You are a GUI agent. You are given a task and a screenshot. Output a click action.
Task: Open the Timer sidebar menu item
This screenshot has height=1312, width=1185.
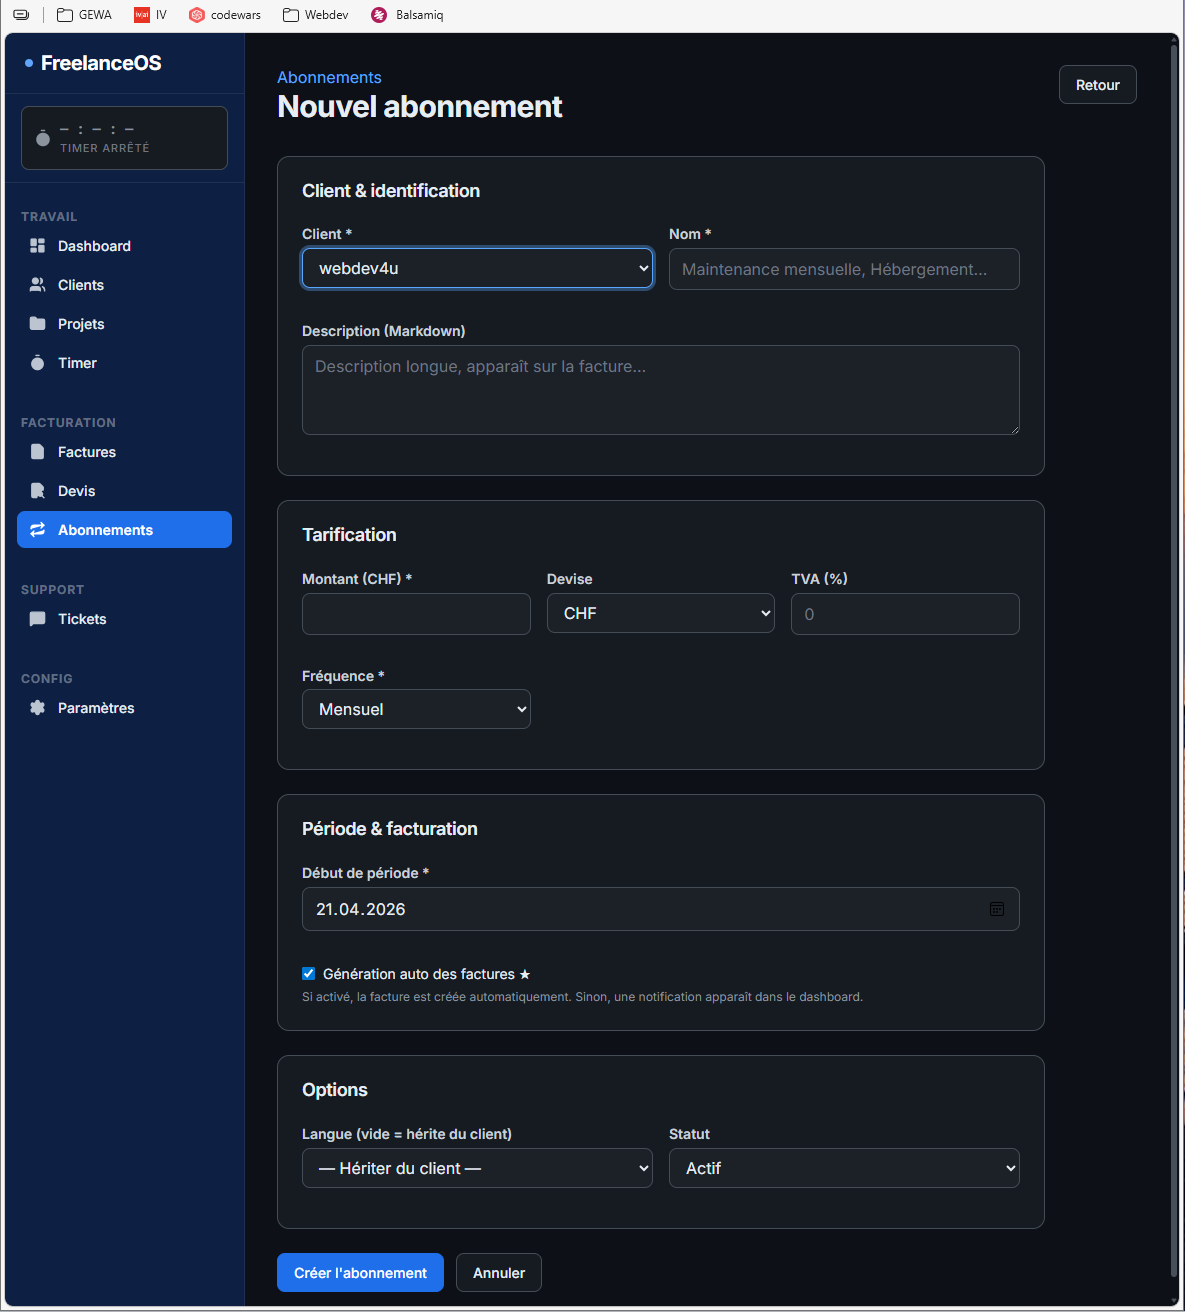point(77,363)
